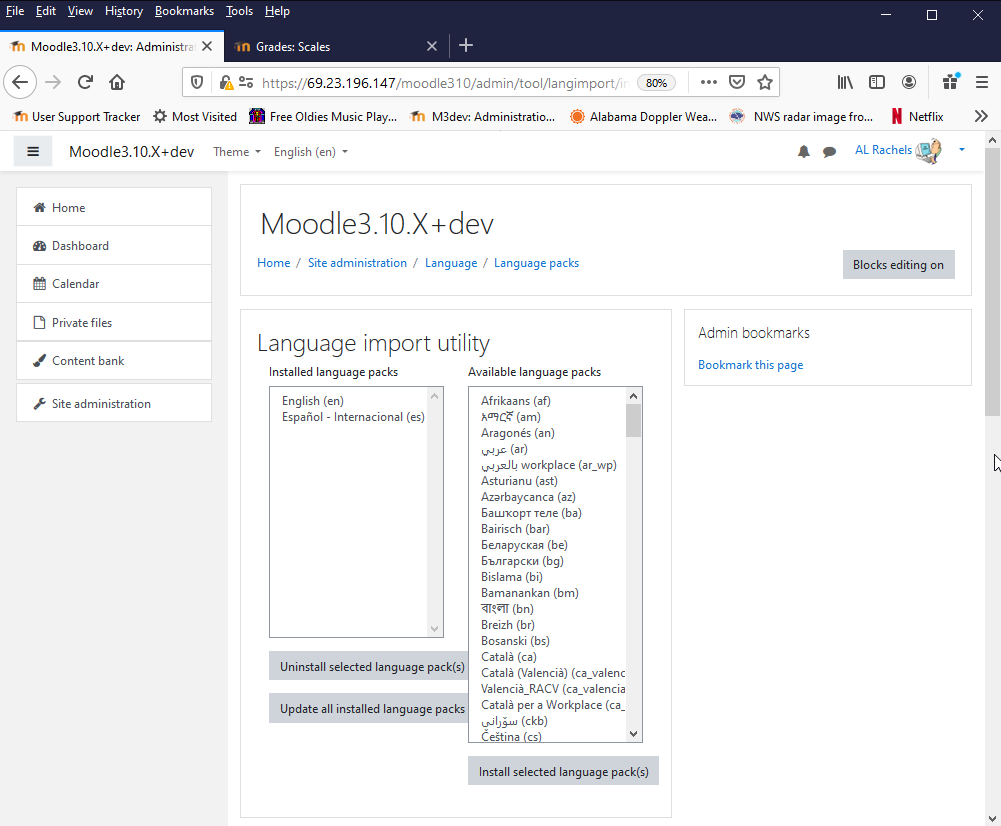The width and height of the screenshot is (1001, 826).
Task: Toggle Moodle side navigation drawer
Action: click(33, 151)
